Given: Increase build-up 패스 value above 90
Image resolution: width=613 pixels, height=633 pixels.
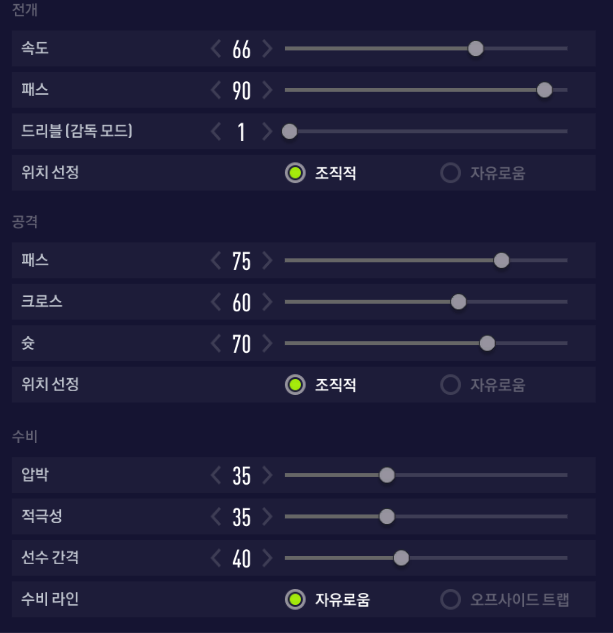Looking at the screenshot, I should 267,89.
